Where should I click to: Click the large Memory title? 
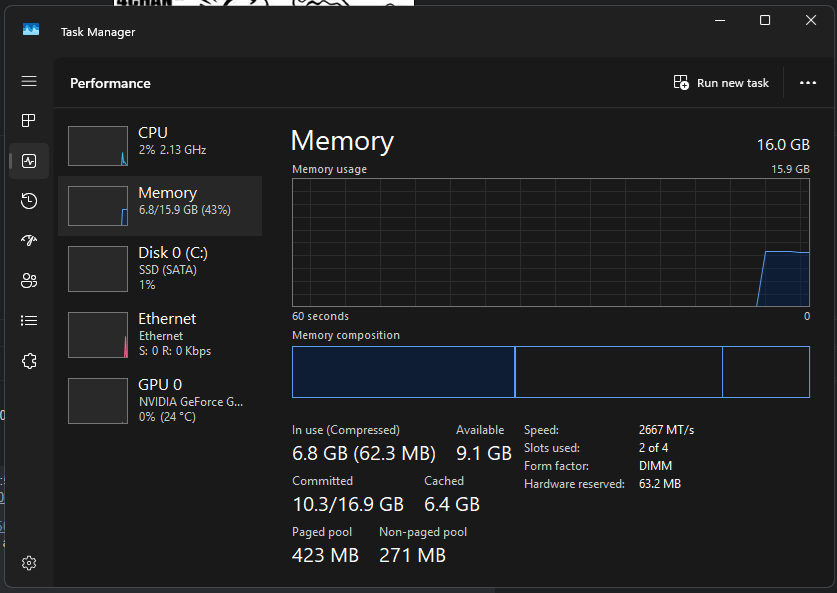point(342,141)
